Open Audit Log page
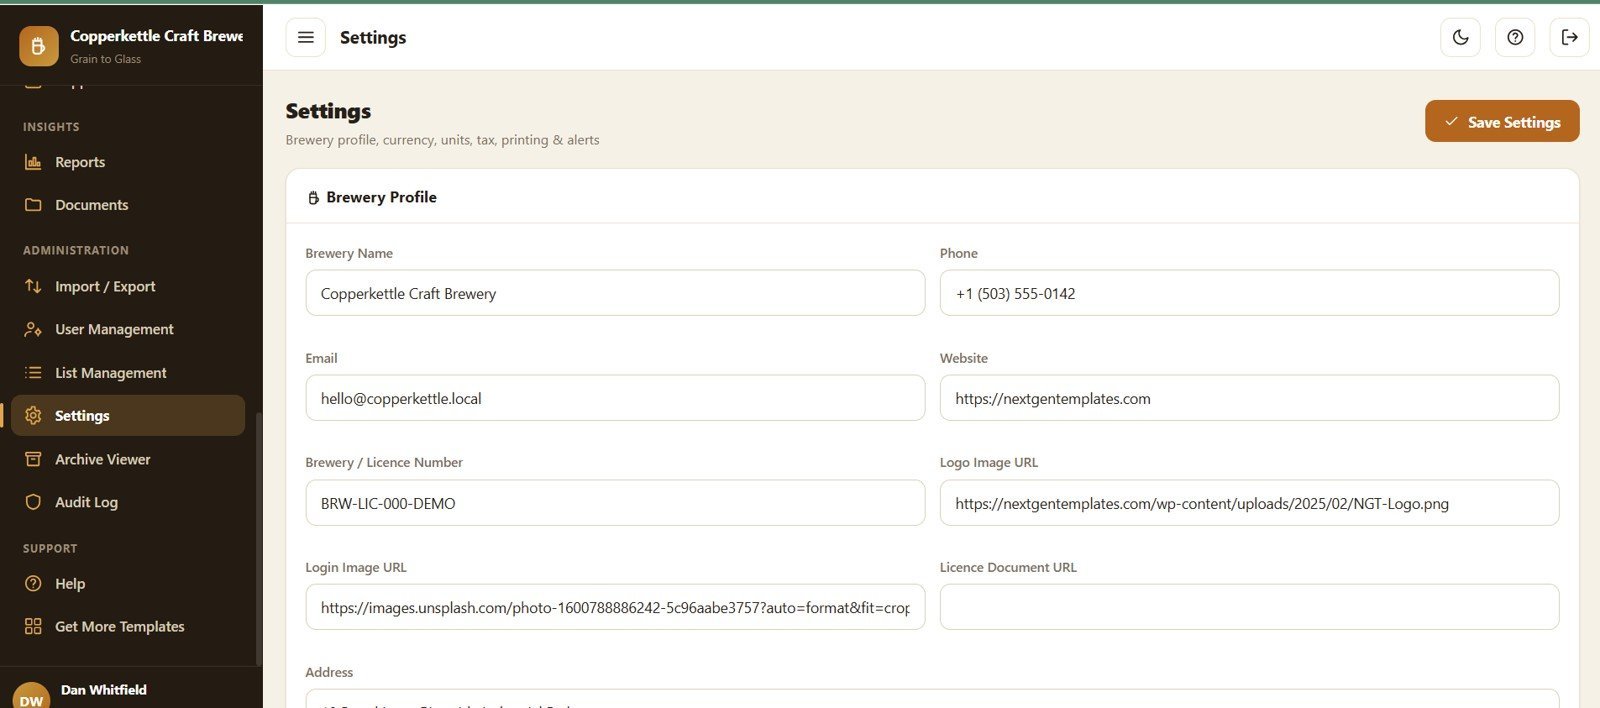Image resolution: width=1600 pixels, height=708 pixels. [128, 502]
